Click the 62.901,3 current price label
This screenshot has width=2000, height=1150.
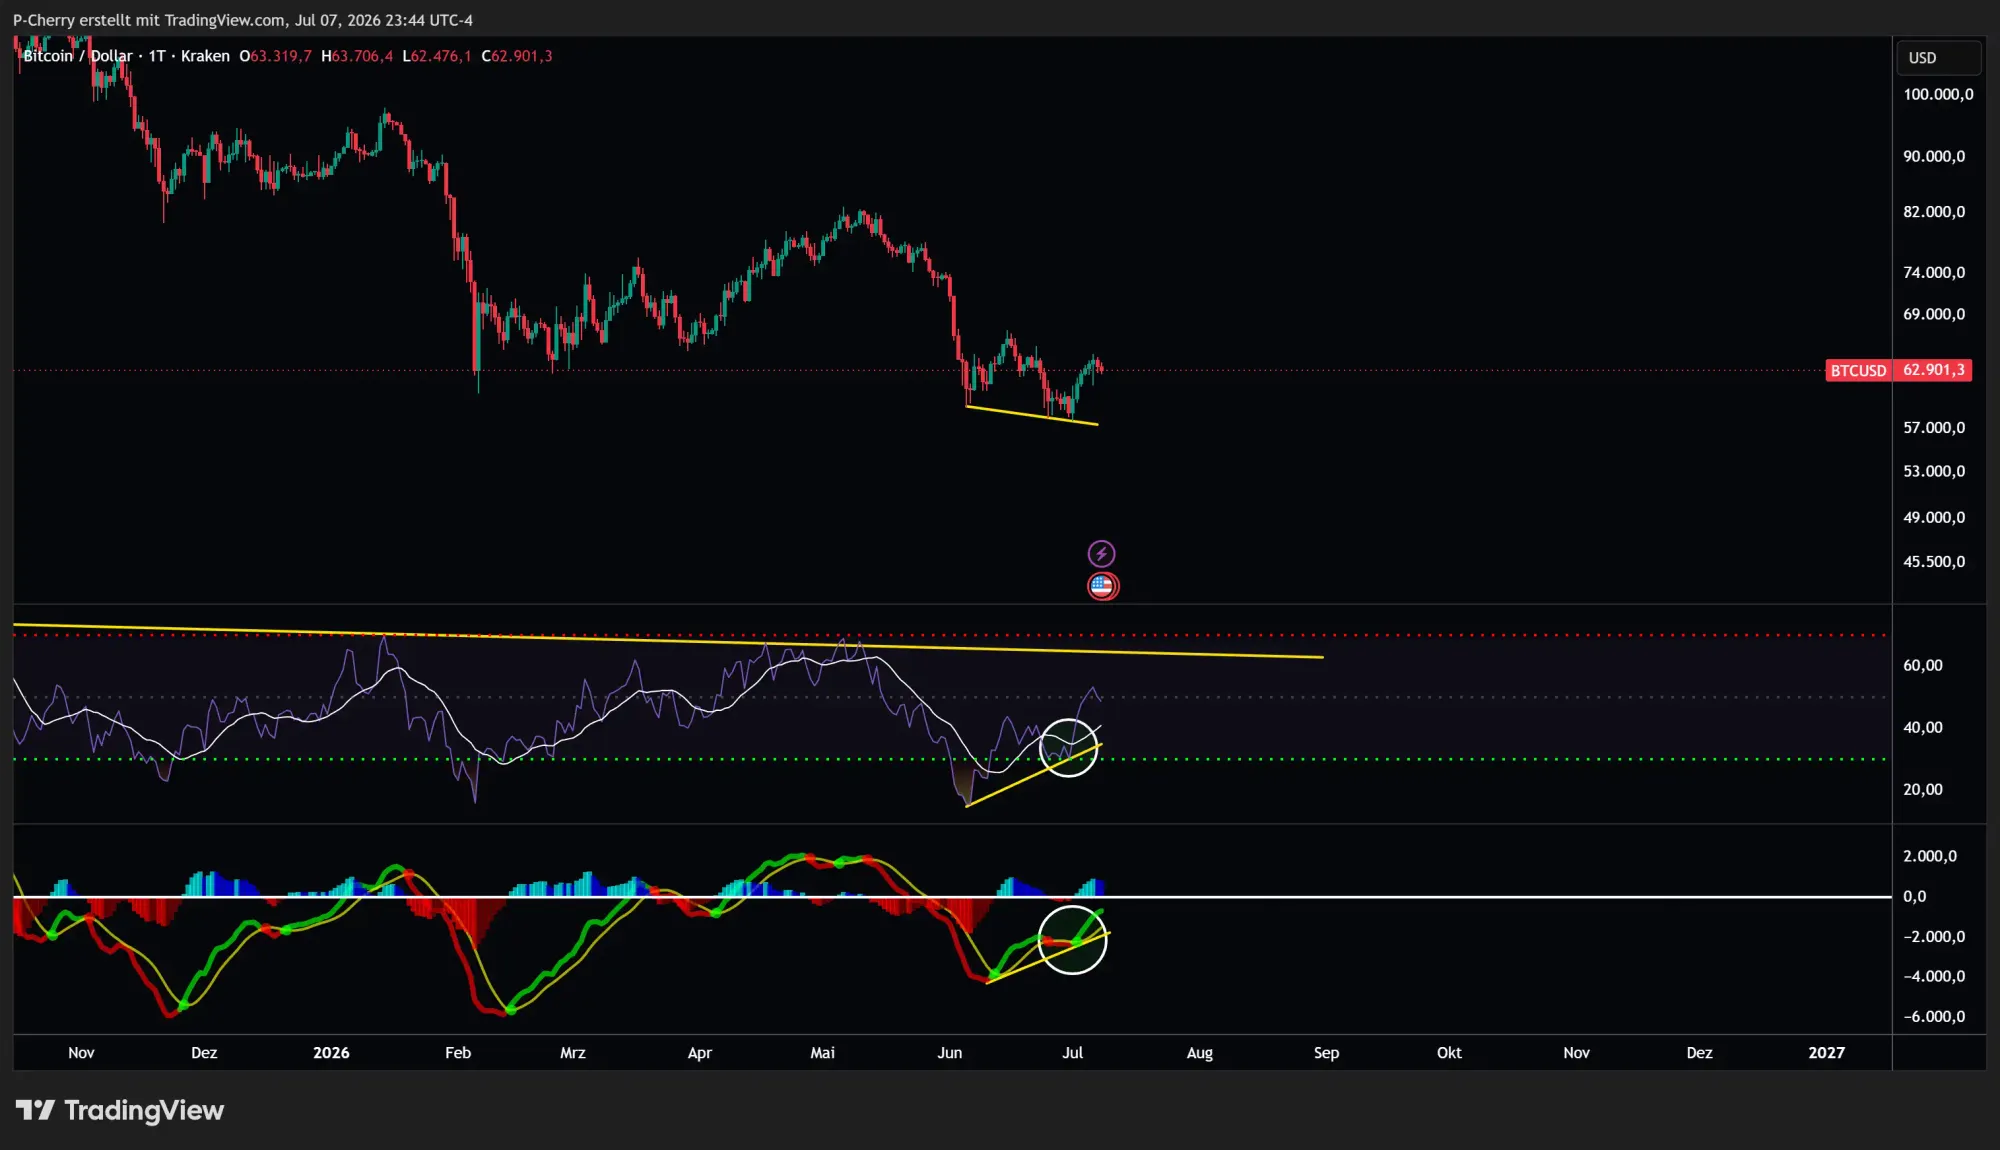(x=1933, y=370)
